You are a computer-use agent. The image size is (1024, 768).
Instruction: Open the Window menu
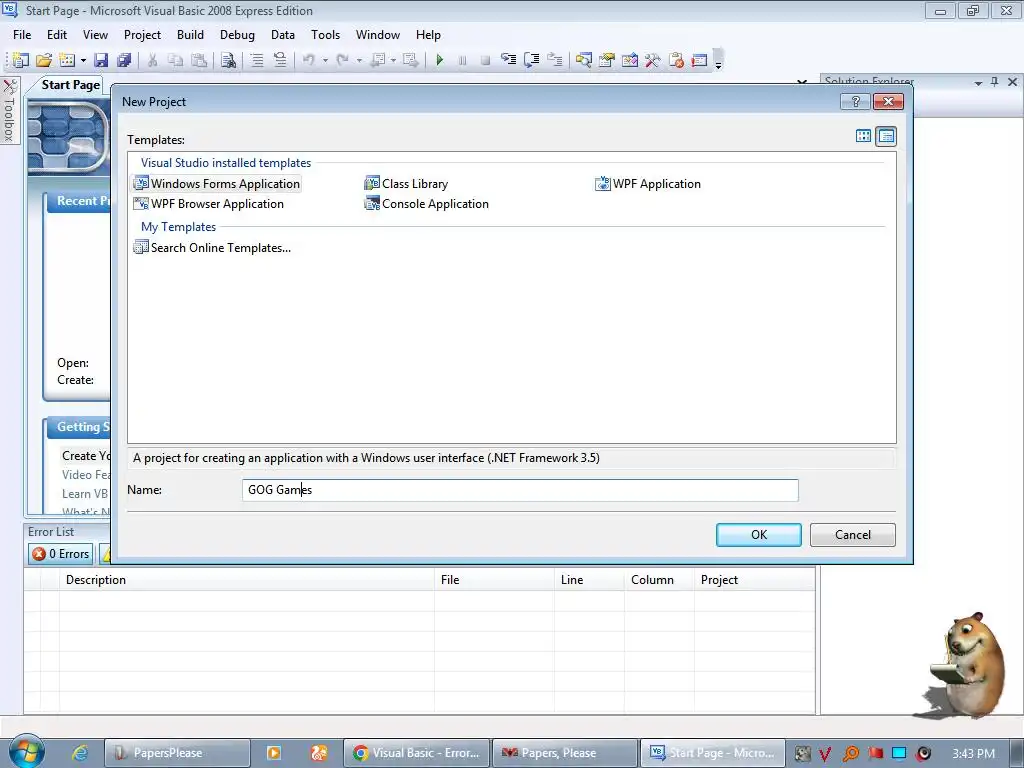pyautogui.click(x=377, y=35)
